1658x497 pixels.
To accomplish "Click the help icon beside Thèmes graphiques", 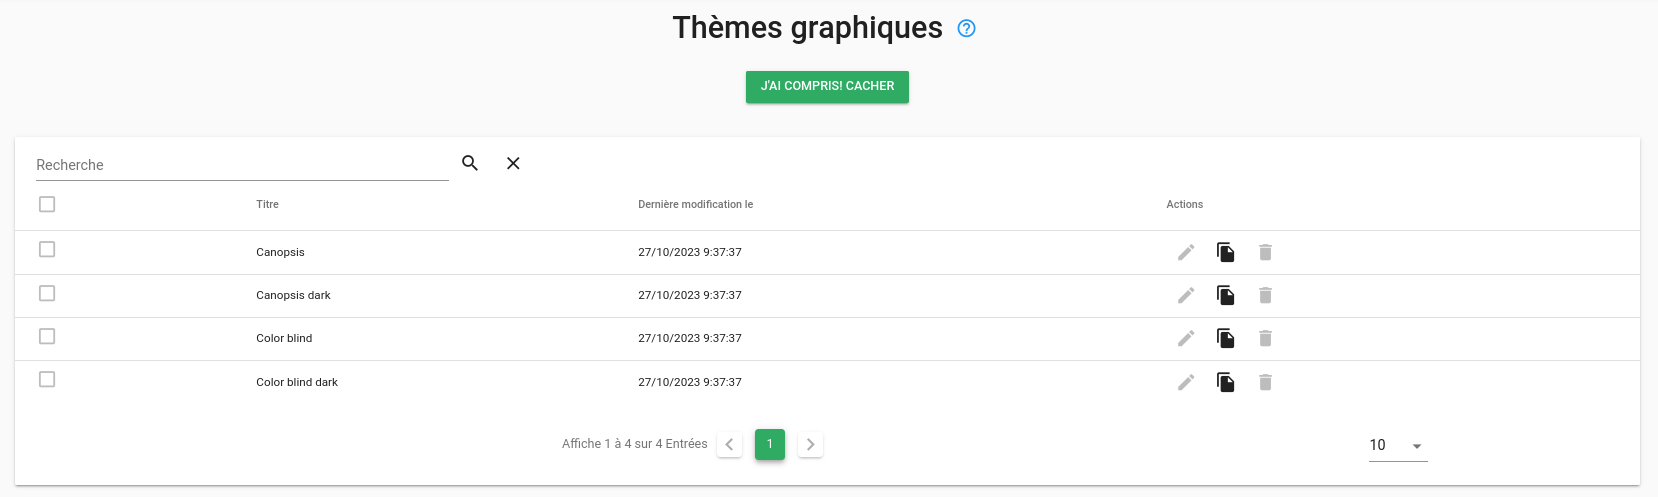I will point(966,28).
